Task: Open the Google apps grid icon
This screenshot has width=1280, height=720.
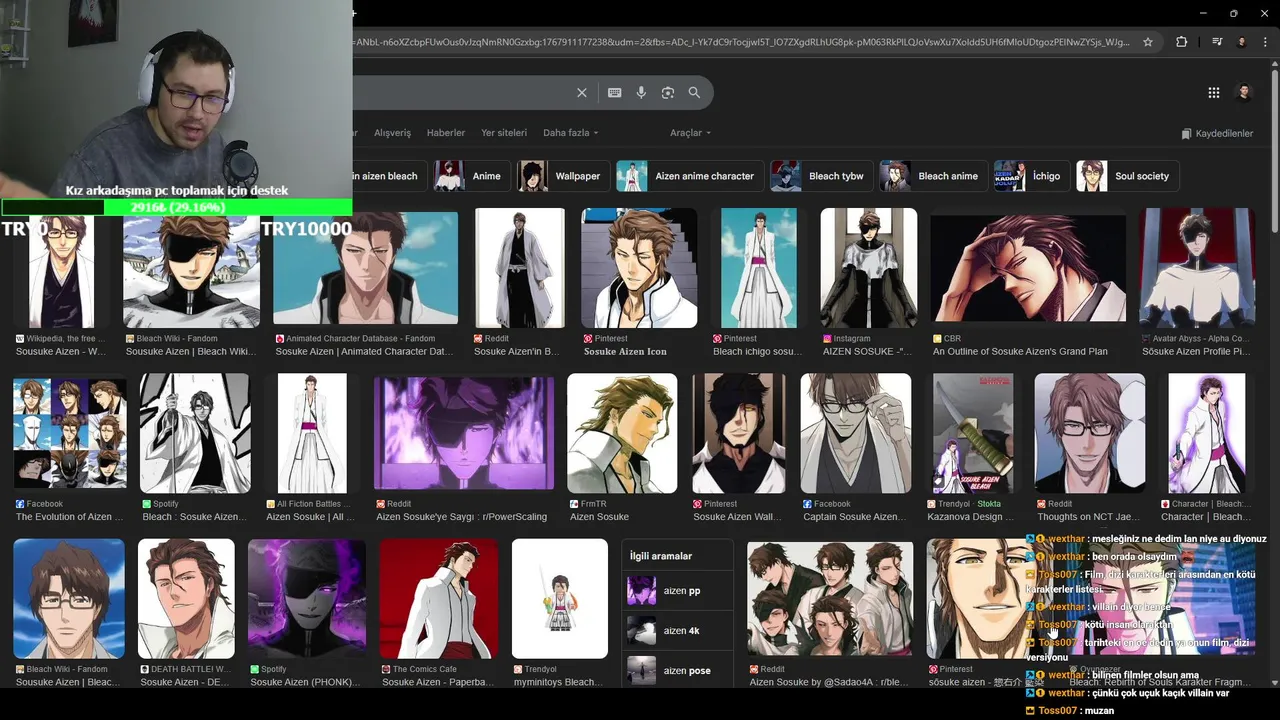Action: [x=1214, y=93]
